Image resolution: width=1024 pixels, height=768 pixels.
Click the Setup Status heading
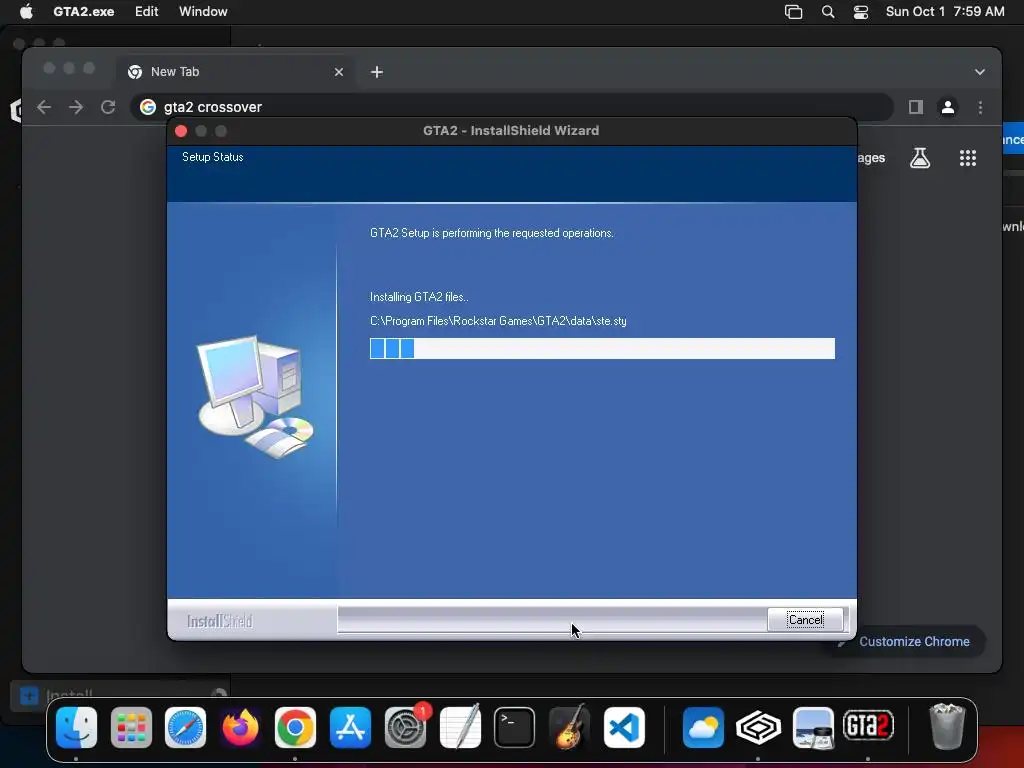click(213, 157)
